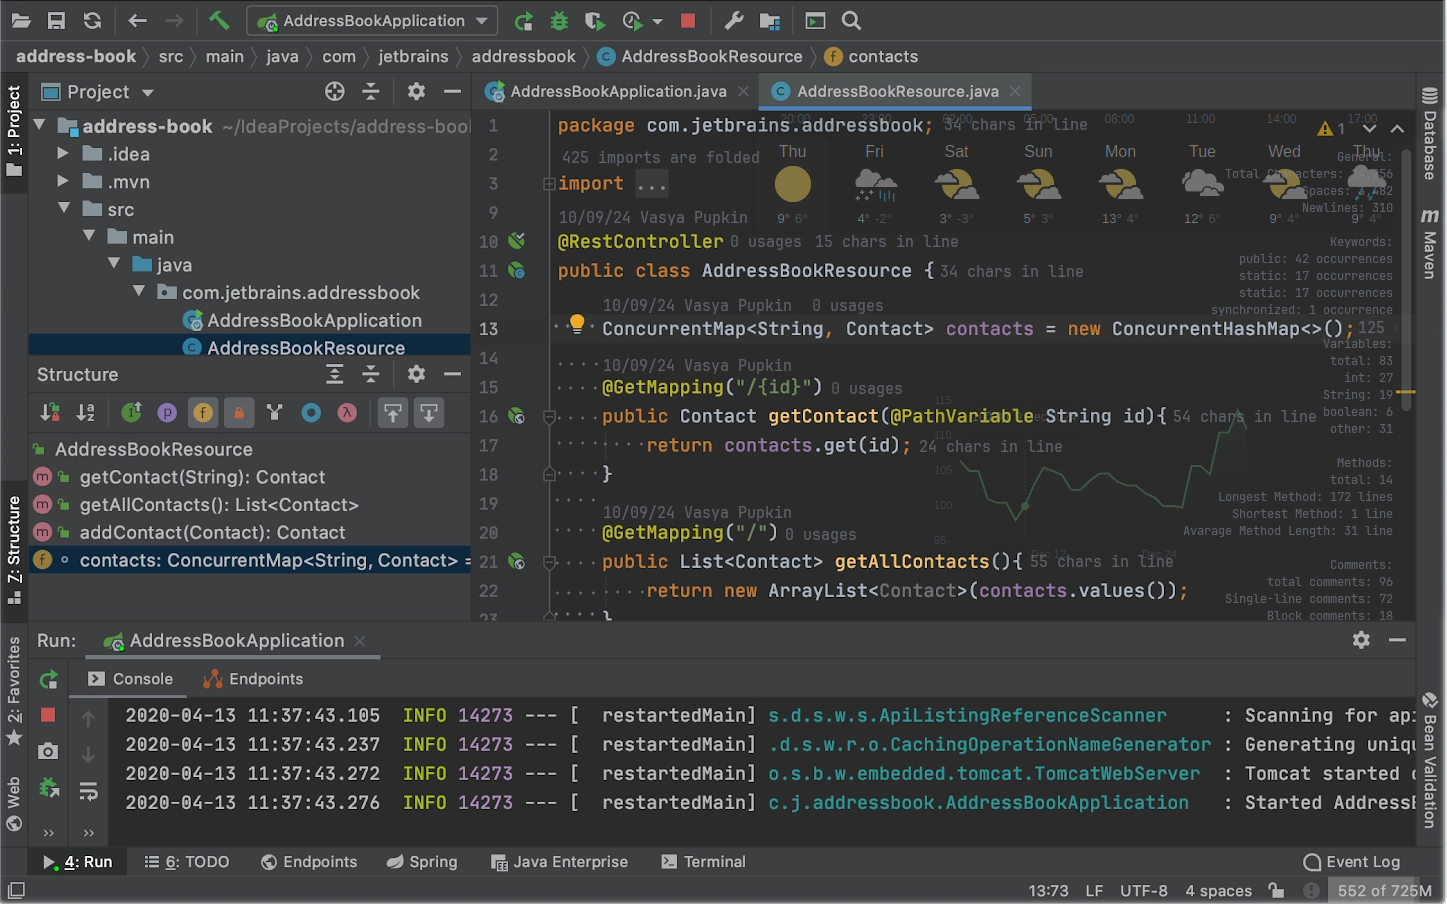
Task: Switch to the AddressBookApplication.java editor tab
Action: coord(617,91)
